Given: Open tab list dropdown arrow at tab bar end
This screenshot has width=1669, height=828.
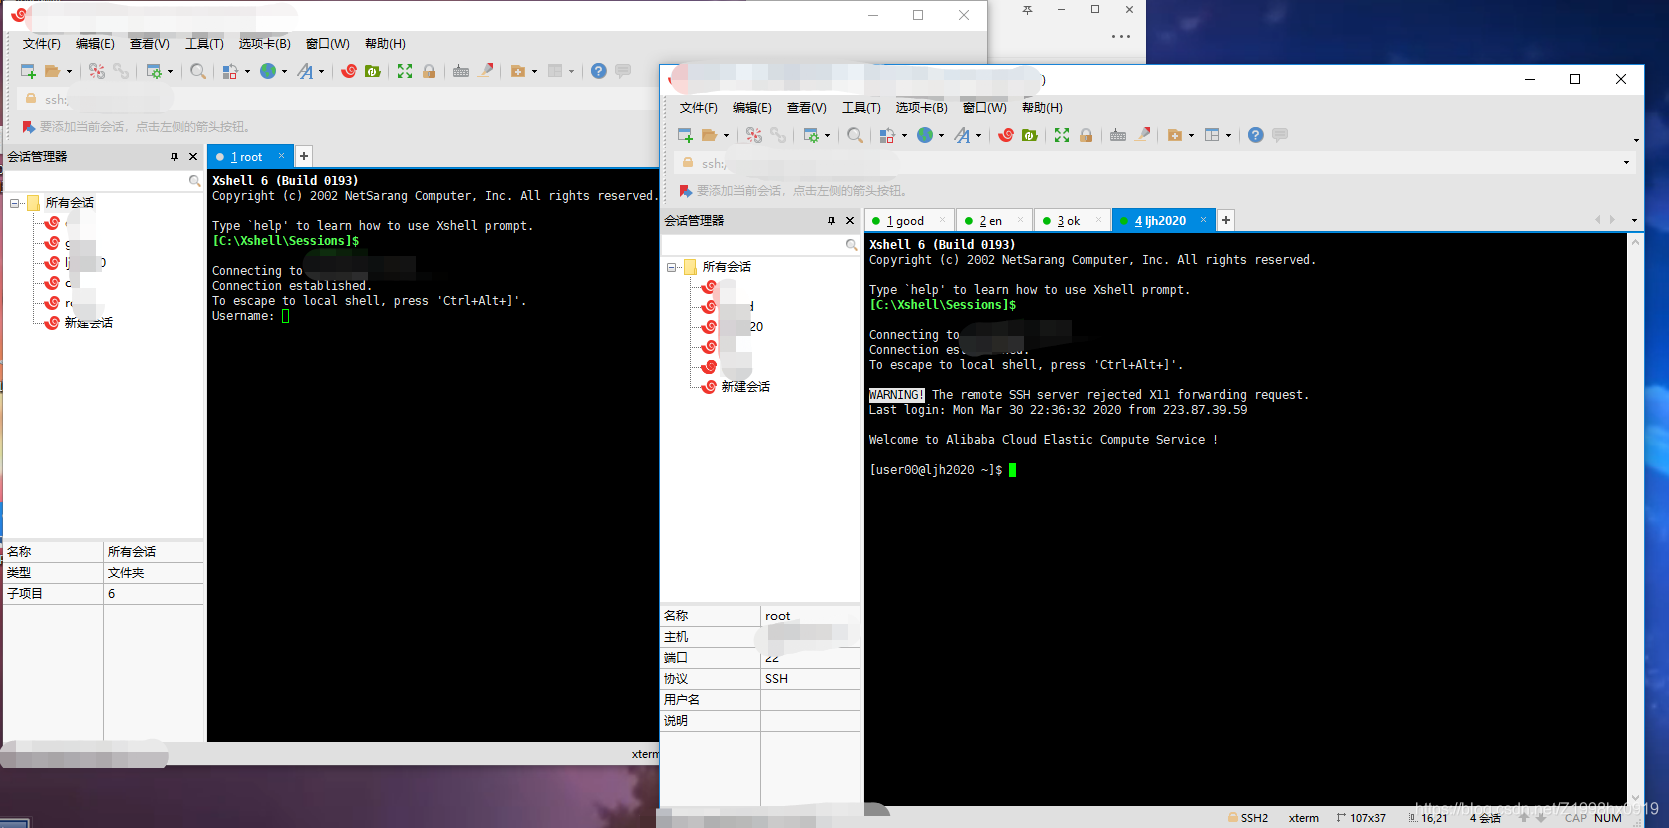Looking at the screenshot, I should pyautogui.click(x=1634, y=220).
